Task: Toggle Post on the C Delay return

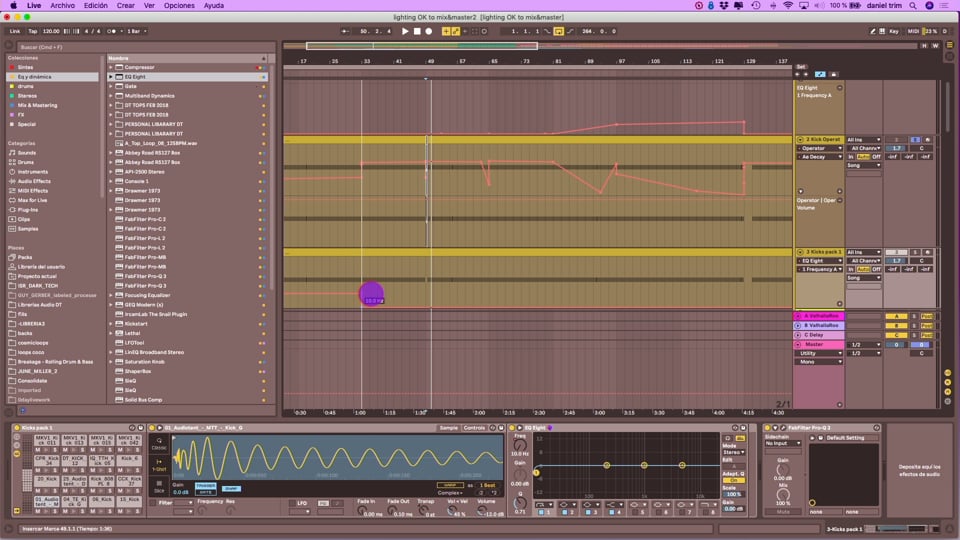Action: click(927, 336)
